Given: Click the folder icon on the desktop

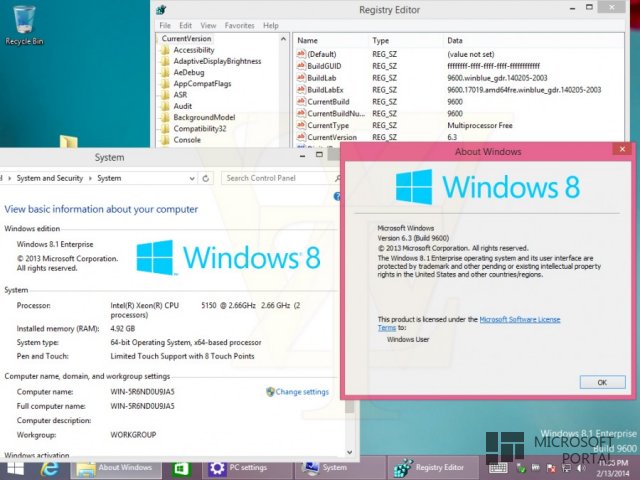Looking at the screenshot, I should click(x=68, y=141).
